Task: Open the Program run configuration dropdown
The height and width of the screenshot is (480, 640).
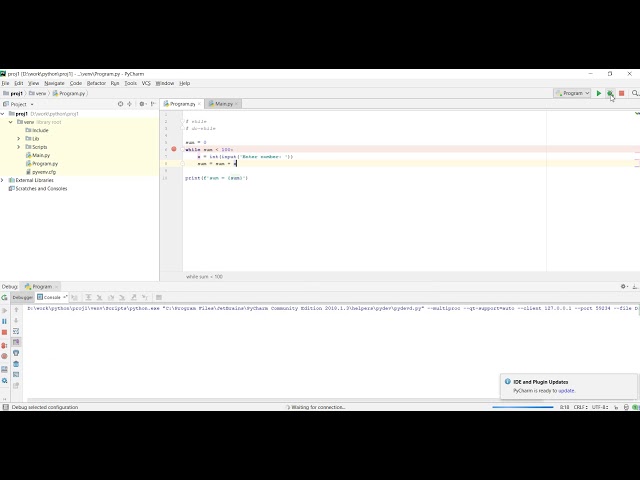Action: point(572,93)
